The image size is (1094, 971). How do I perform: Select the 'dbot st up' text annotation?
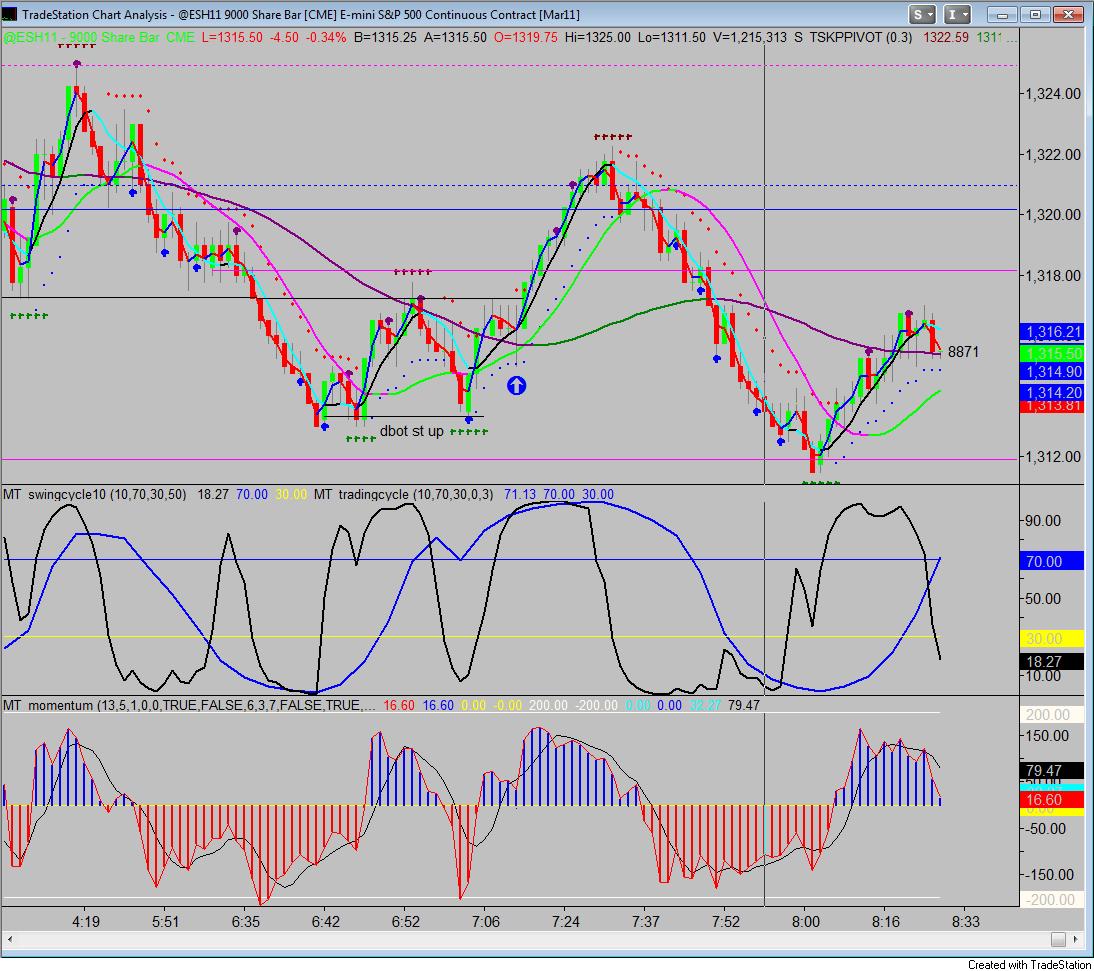tap(411, 431)
